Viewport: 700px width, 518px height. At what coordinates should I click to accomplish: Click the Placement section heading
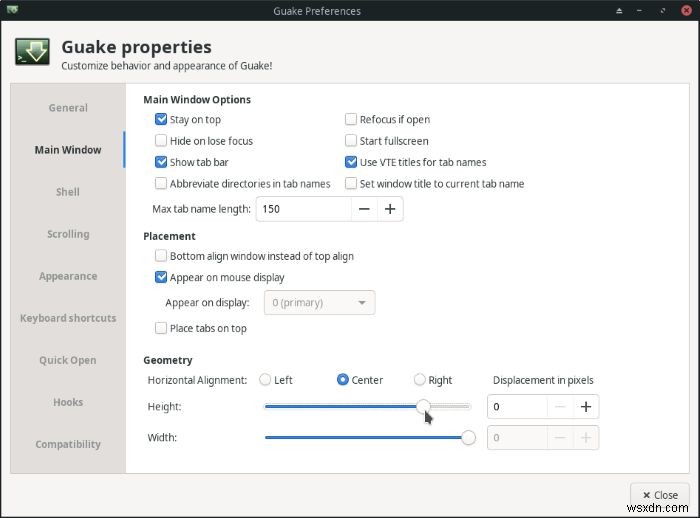pos(169,236)
